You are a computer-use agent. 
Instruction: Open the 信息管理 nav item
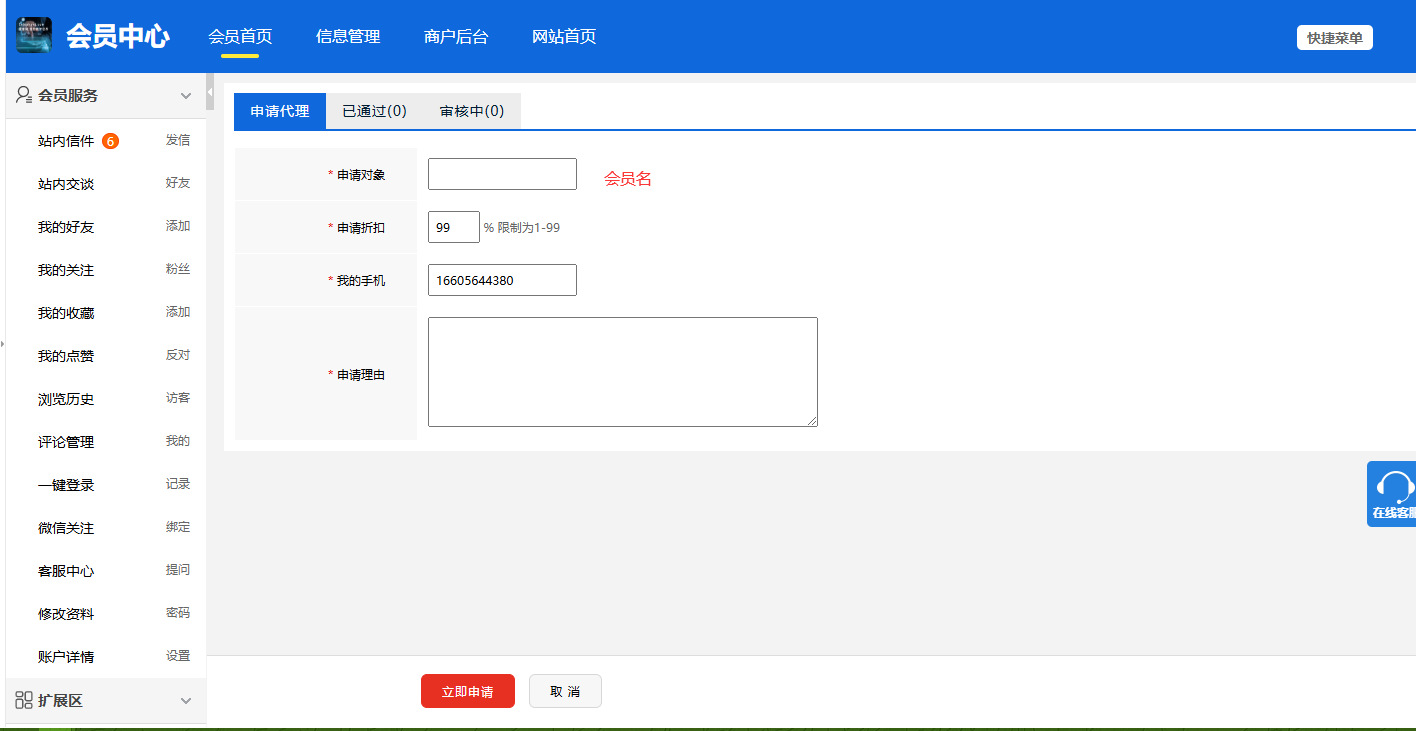pyautogui.click(x=348, y=37)
